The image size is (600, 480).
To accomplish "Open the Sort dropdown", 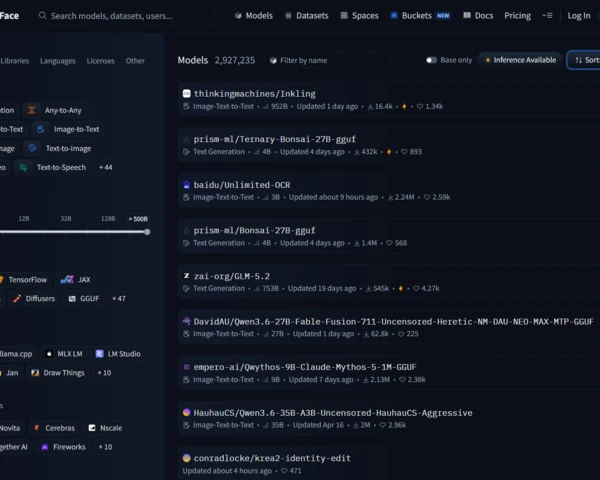I will [584, 60].
